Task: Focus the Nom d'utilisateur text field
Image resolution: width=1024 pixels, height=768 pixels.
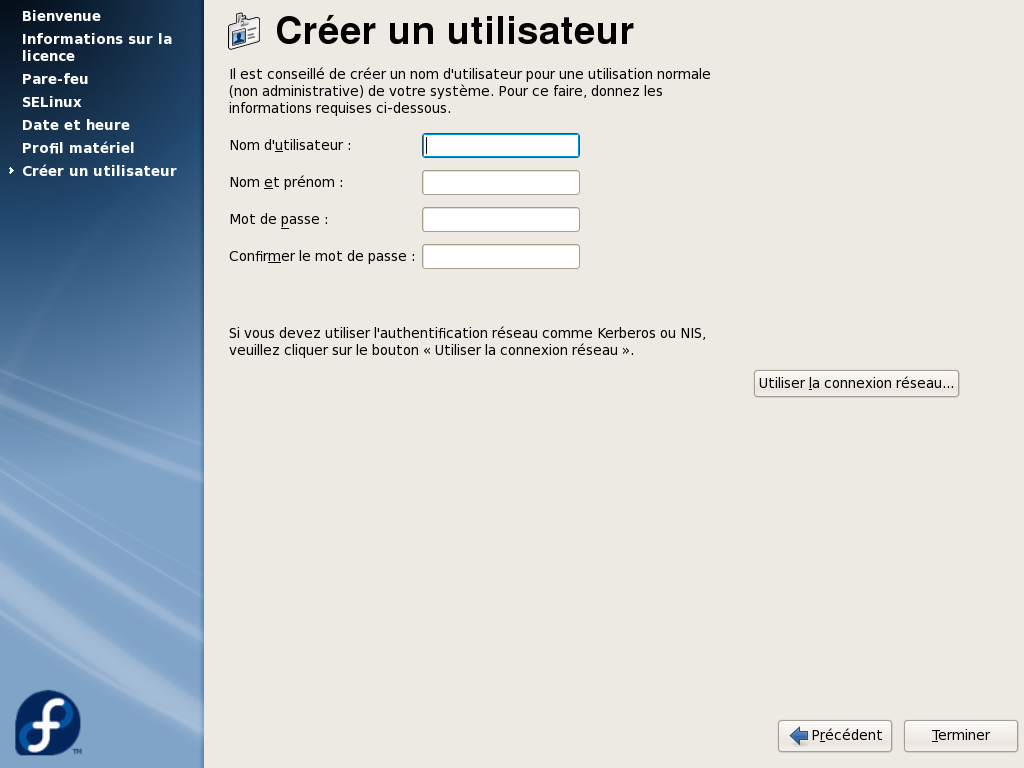Action: 501,146
